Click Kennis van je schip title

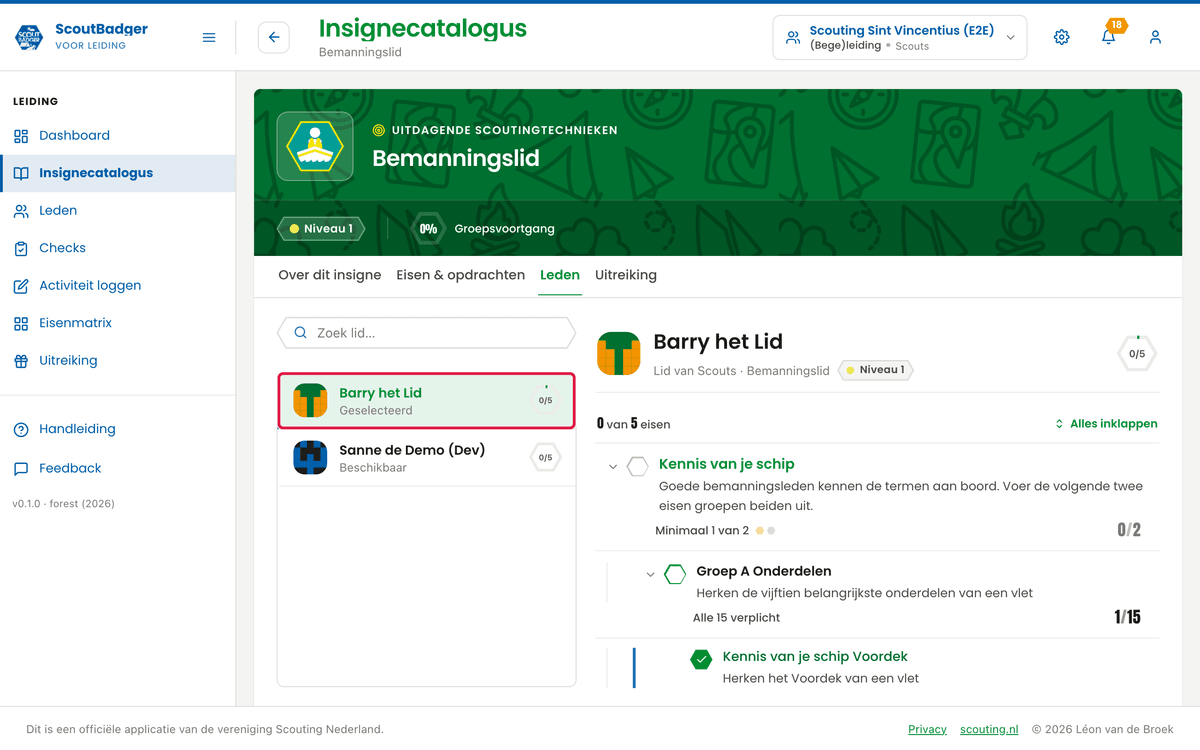coord(726,464)
